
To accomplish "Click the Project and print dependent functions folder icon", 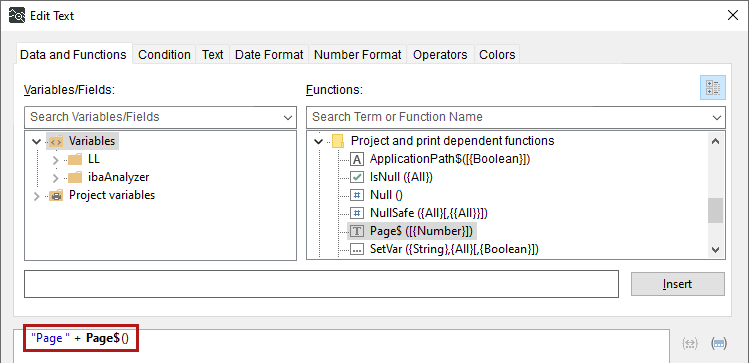I will (338, 141).
